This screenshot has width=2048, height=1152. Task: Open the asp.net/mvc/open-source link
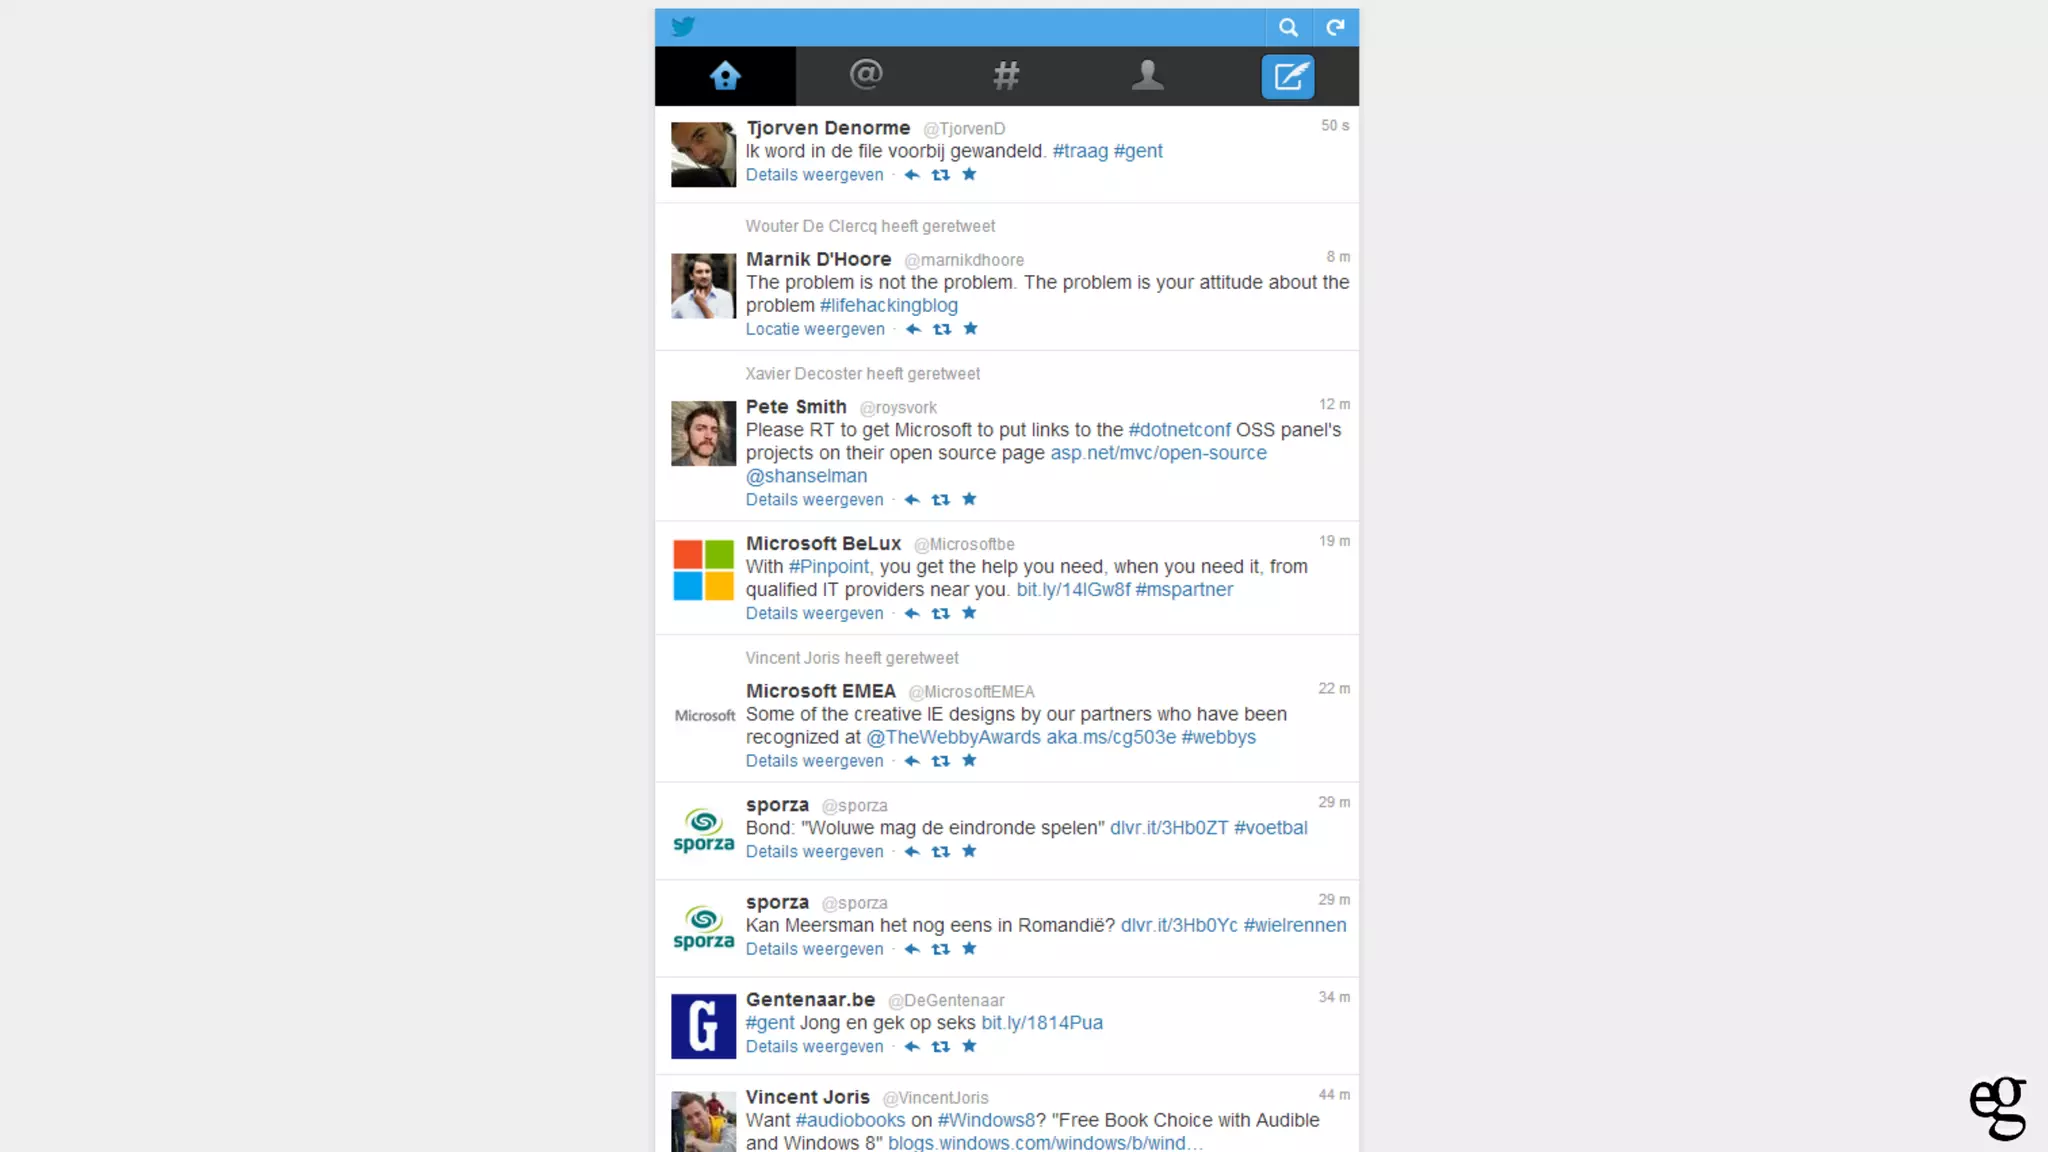click(x=1158, y=453)
